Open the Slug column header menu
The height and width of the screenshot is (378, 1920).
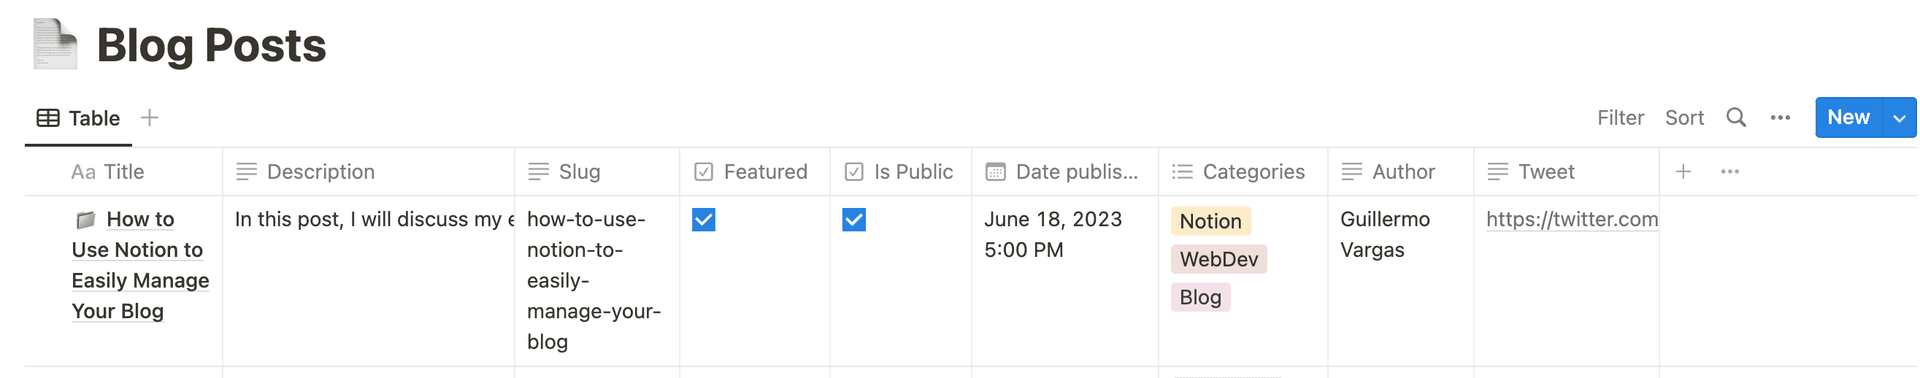coord(597,172)
